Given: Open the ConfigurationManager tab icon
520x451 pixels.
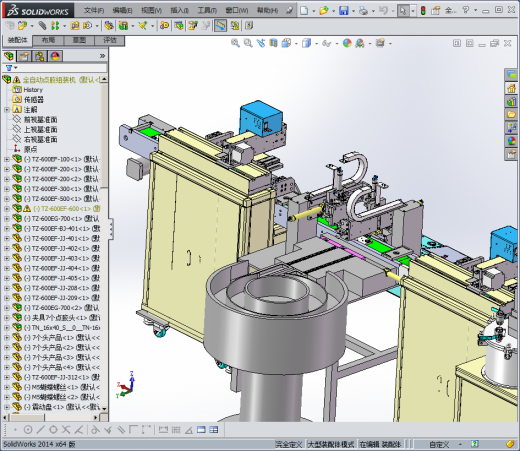Looking at the screenshot, I should tap(40, 56).
